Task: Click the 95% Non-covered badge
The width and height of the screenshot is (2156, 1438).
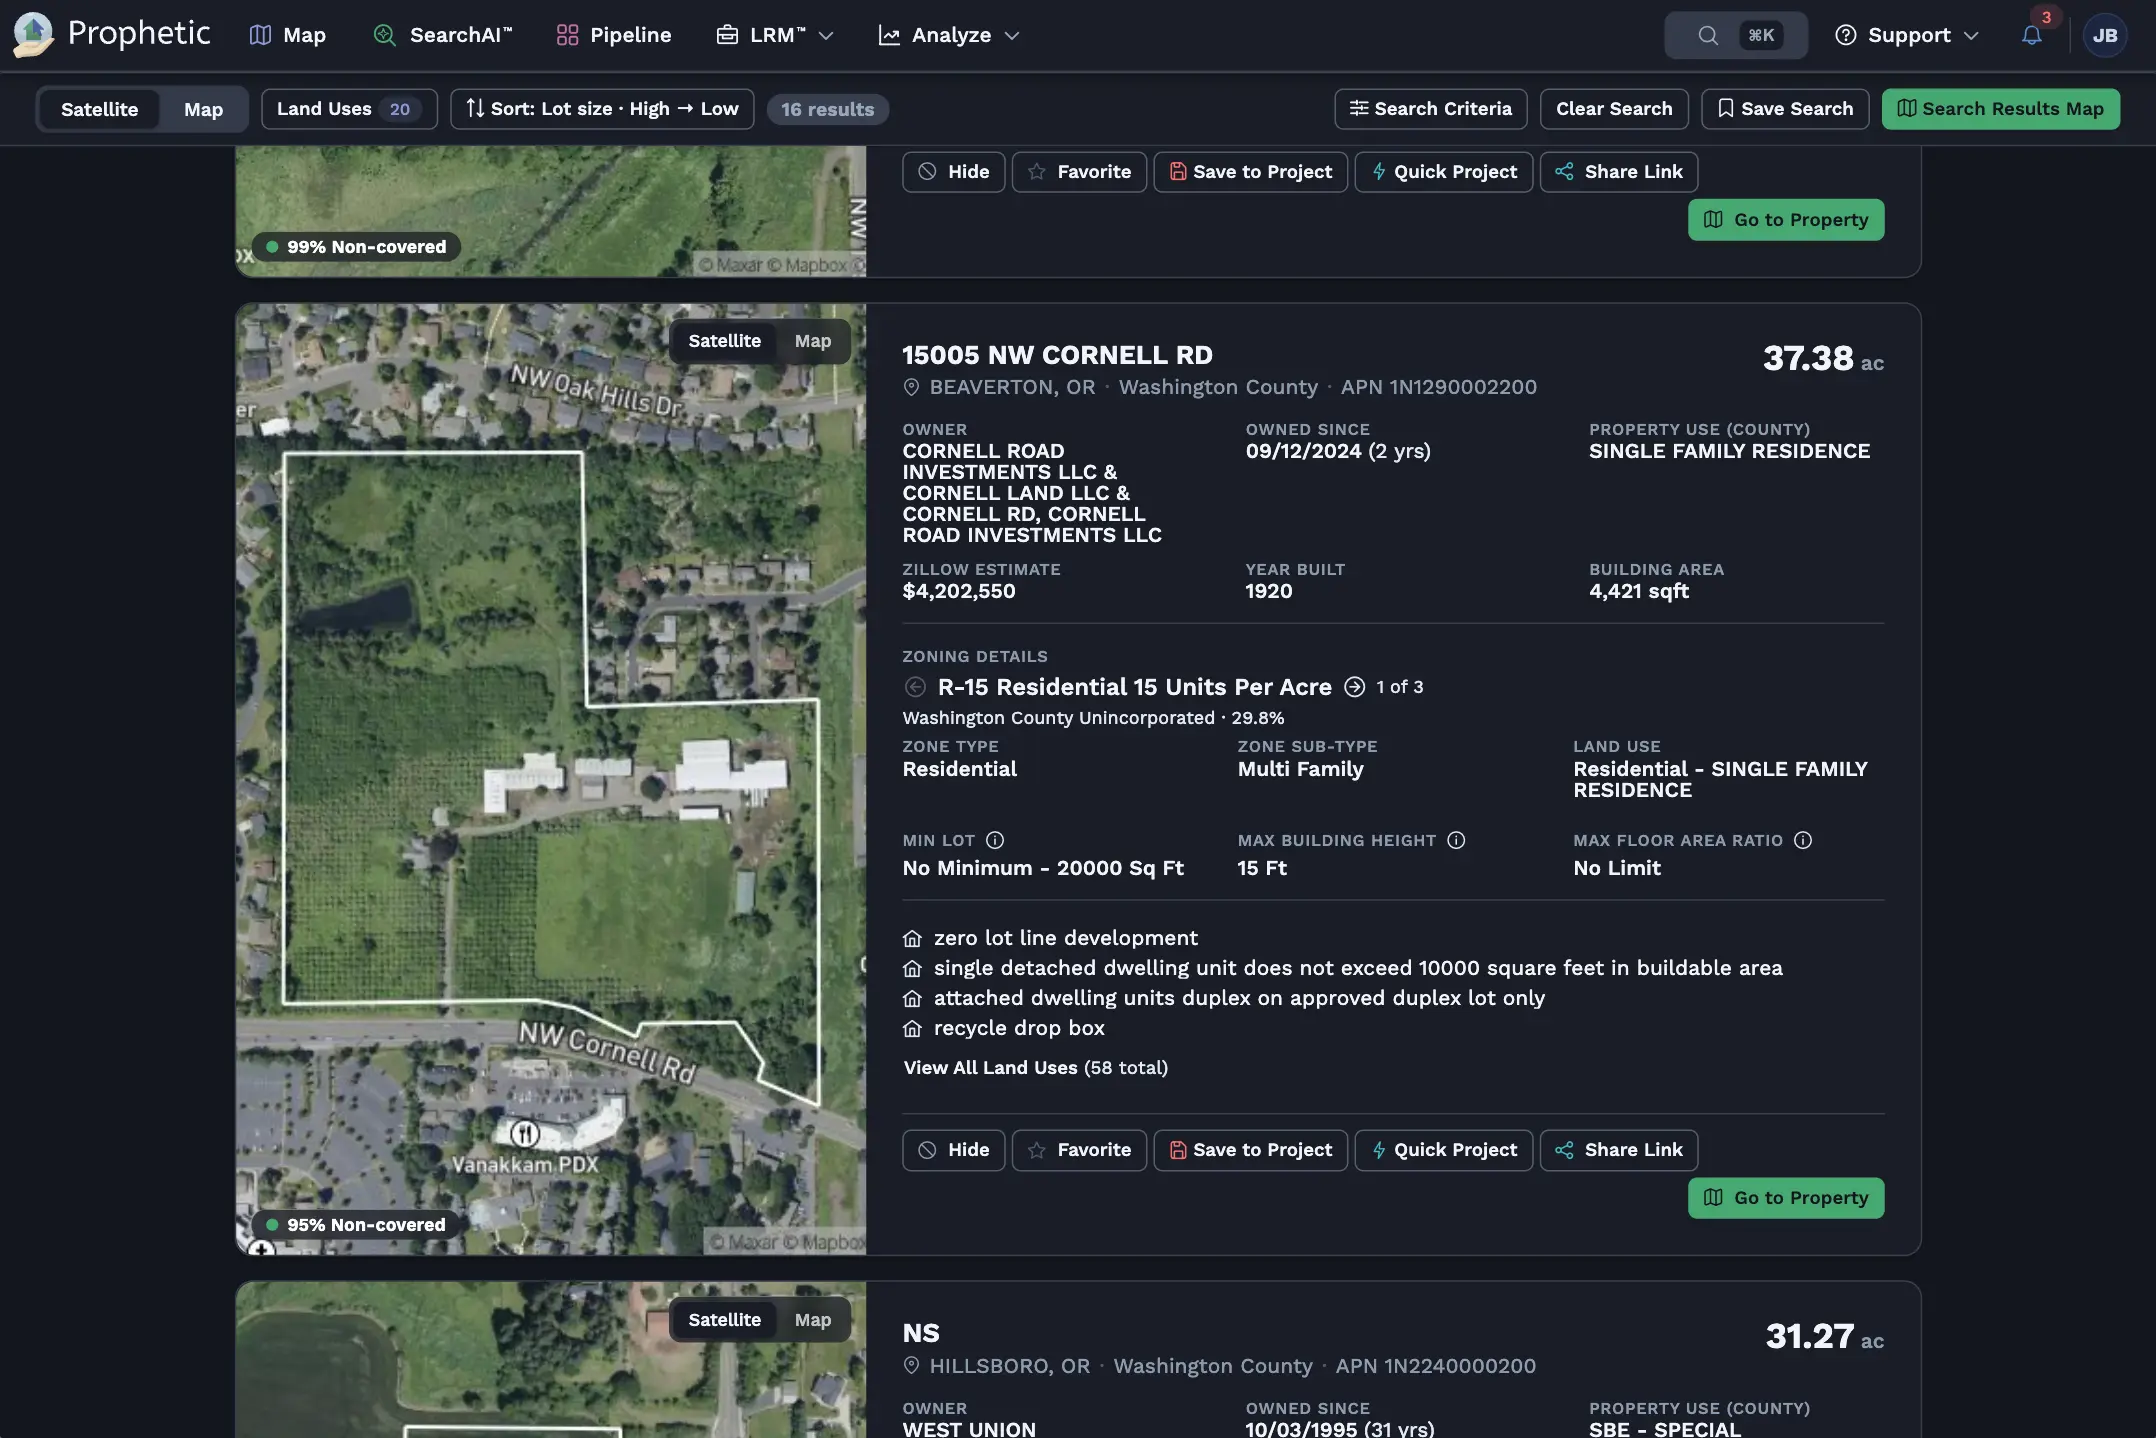Action: (x=356, y=1225)
